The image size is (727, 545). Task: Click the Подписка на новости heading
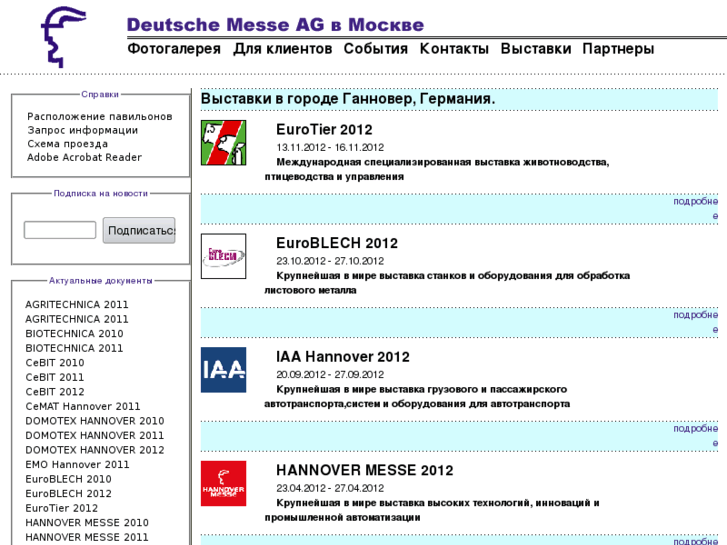101,193
